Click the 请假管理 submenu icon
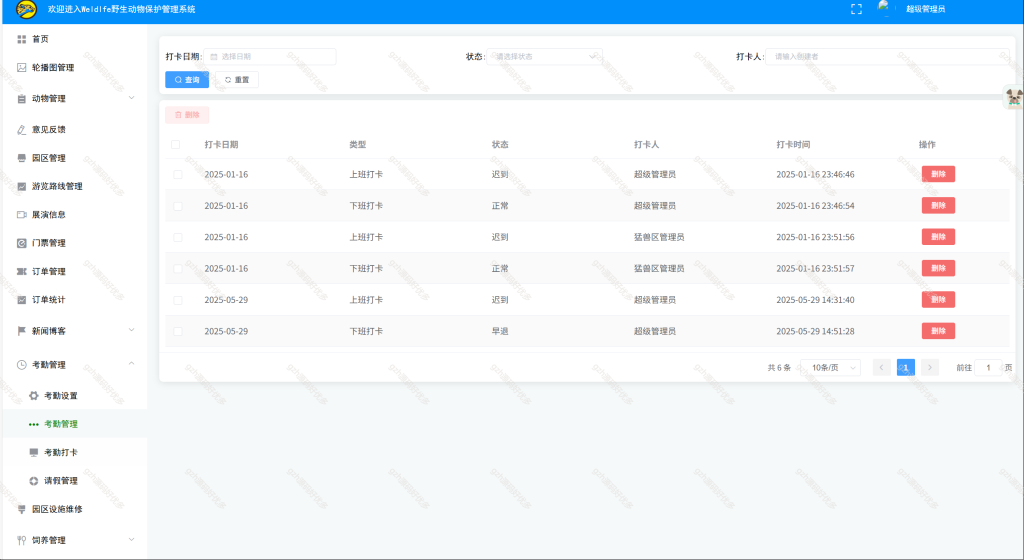This screenshot has width=1024, height=560. tap(34, 480)
